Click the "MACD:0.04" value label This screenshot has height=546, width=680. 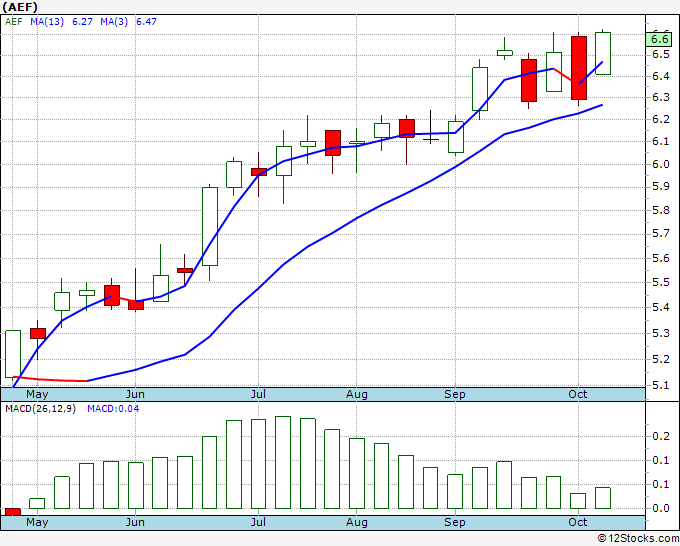tap(113, 409)
